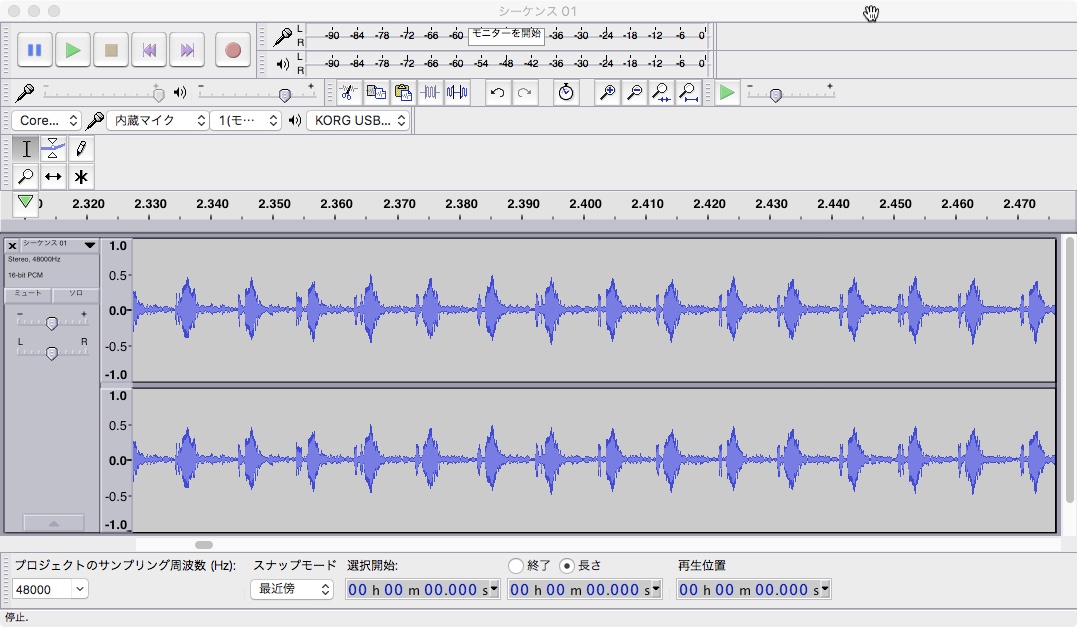1077x627 pixels.
Task: Click the Copy icon in edit toolbar
Action: (376, 92)
